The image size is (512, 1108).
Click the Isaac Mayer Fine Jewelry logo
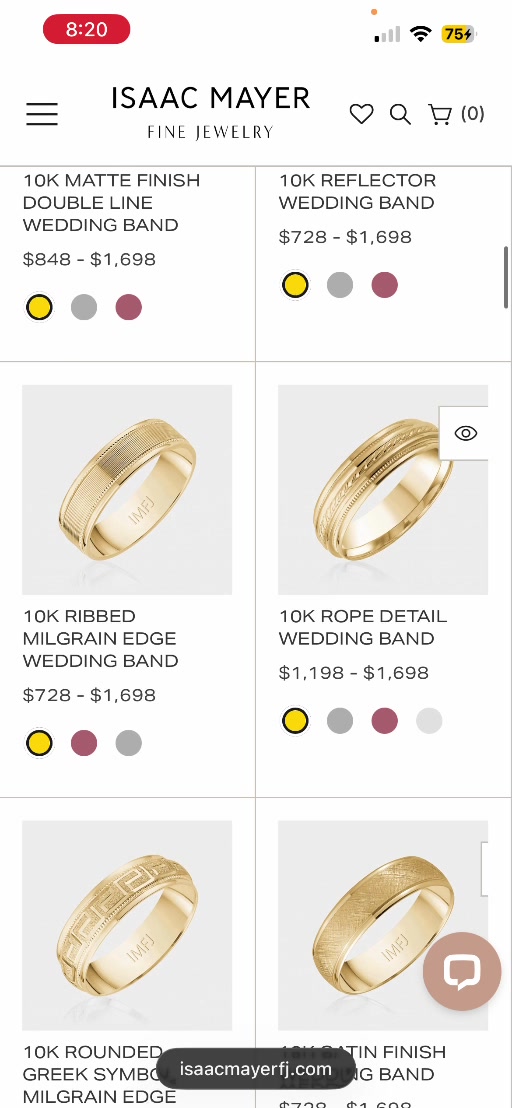point(210,113)
